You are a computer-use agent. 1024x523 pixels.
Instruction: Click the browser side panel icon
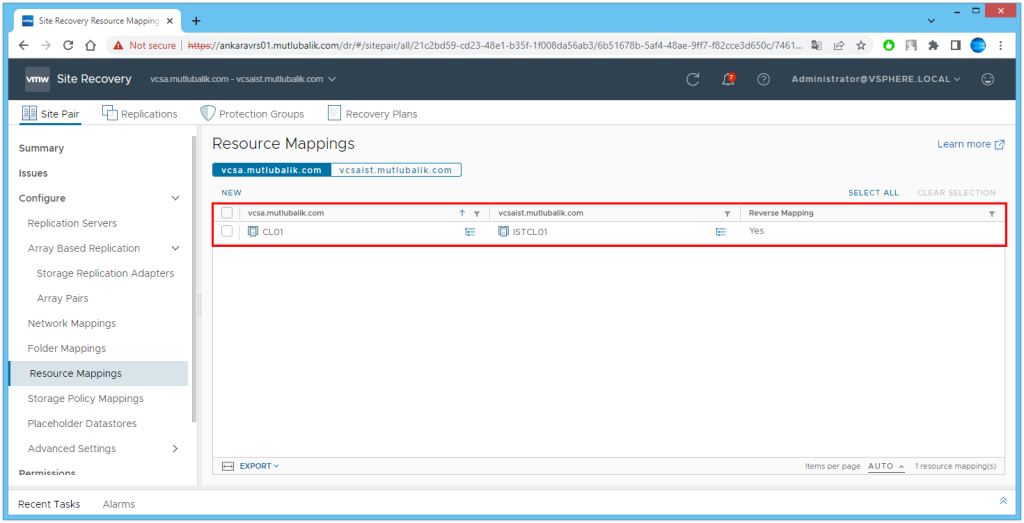(x=955, y=46)
